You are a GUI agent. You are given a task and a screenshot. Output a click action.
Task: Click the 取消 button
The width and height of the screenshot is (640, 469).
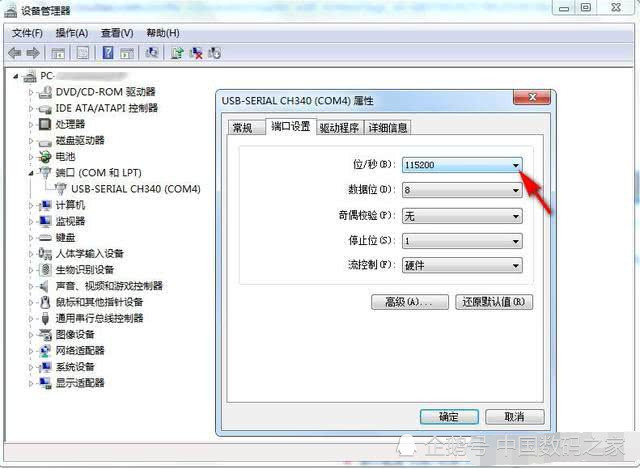tap(514, 417)
